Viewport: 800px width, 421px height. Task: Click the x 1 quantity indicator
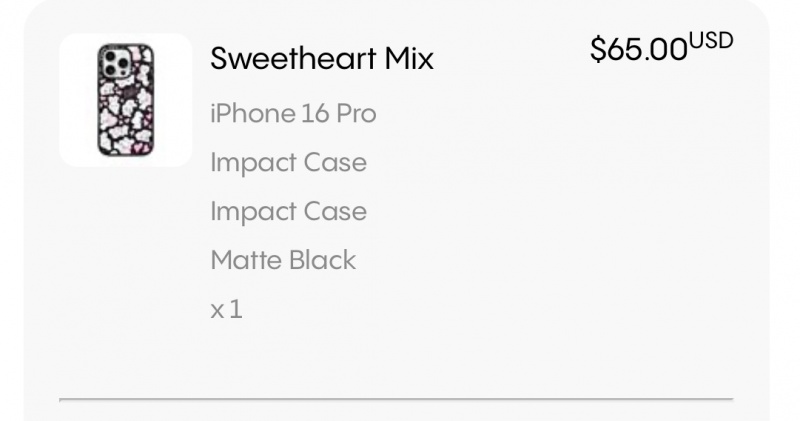pyautogui.click(x=227, y=309)
